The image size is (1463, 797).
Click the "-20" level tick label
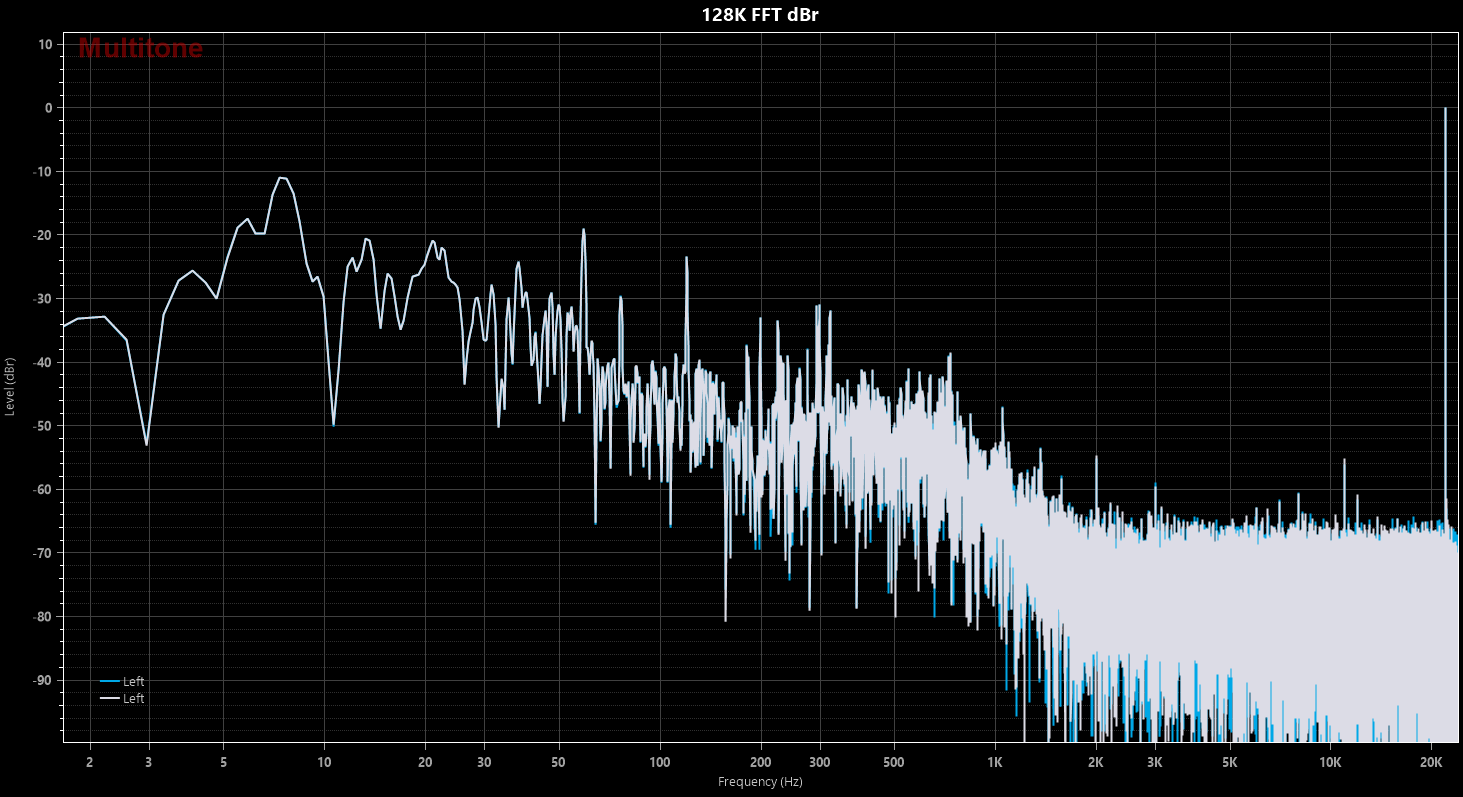pyautogui.click(x=43, y=235)
